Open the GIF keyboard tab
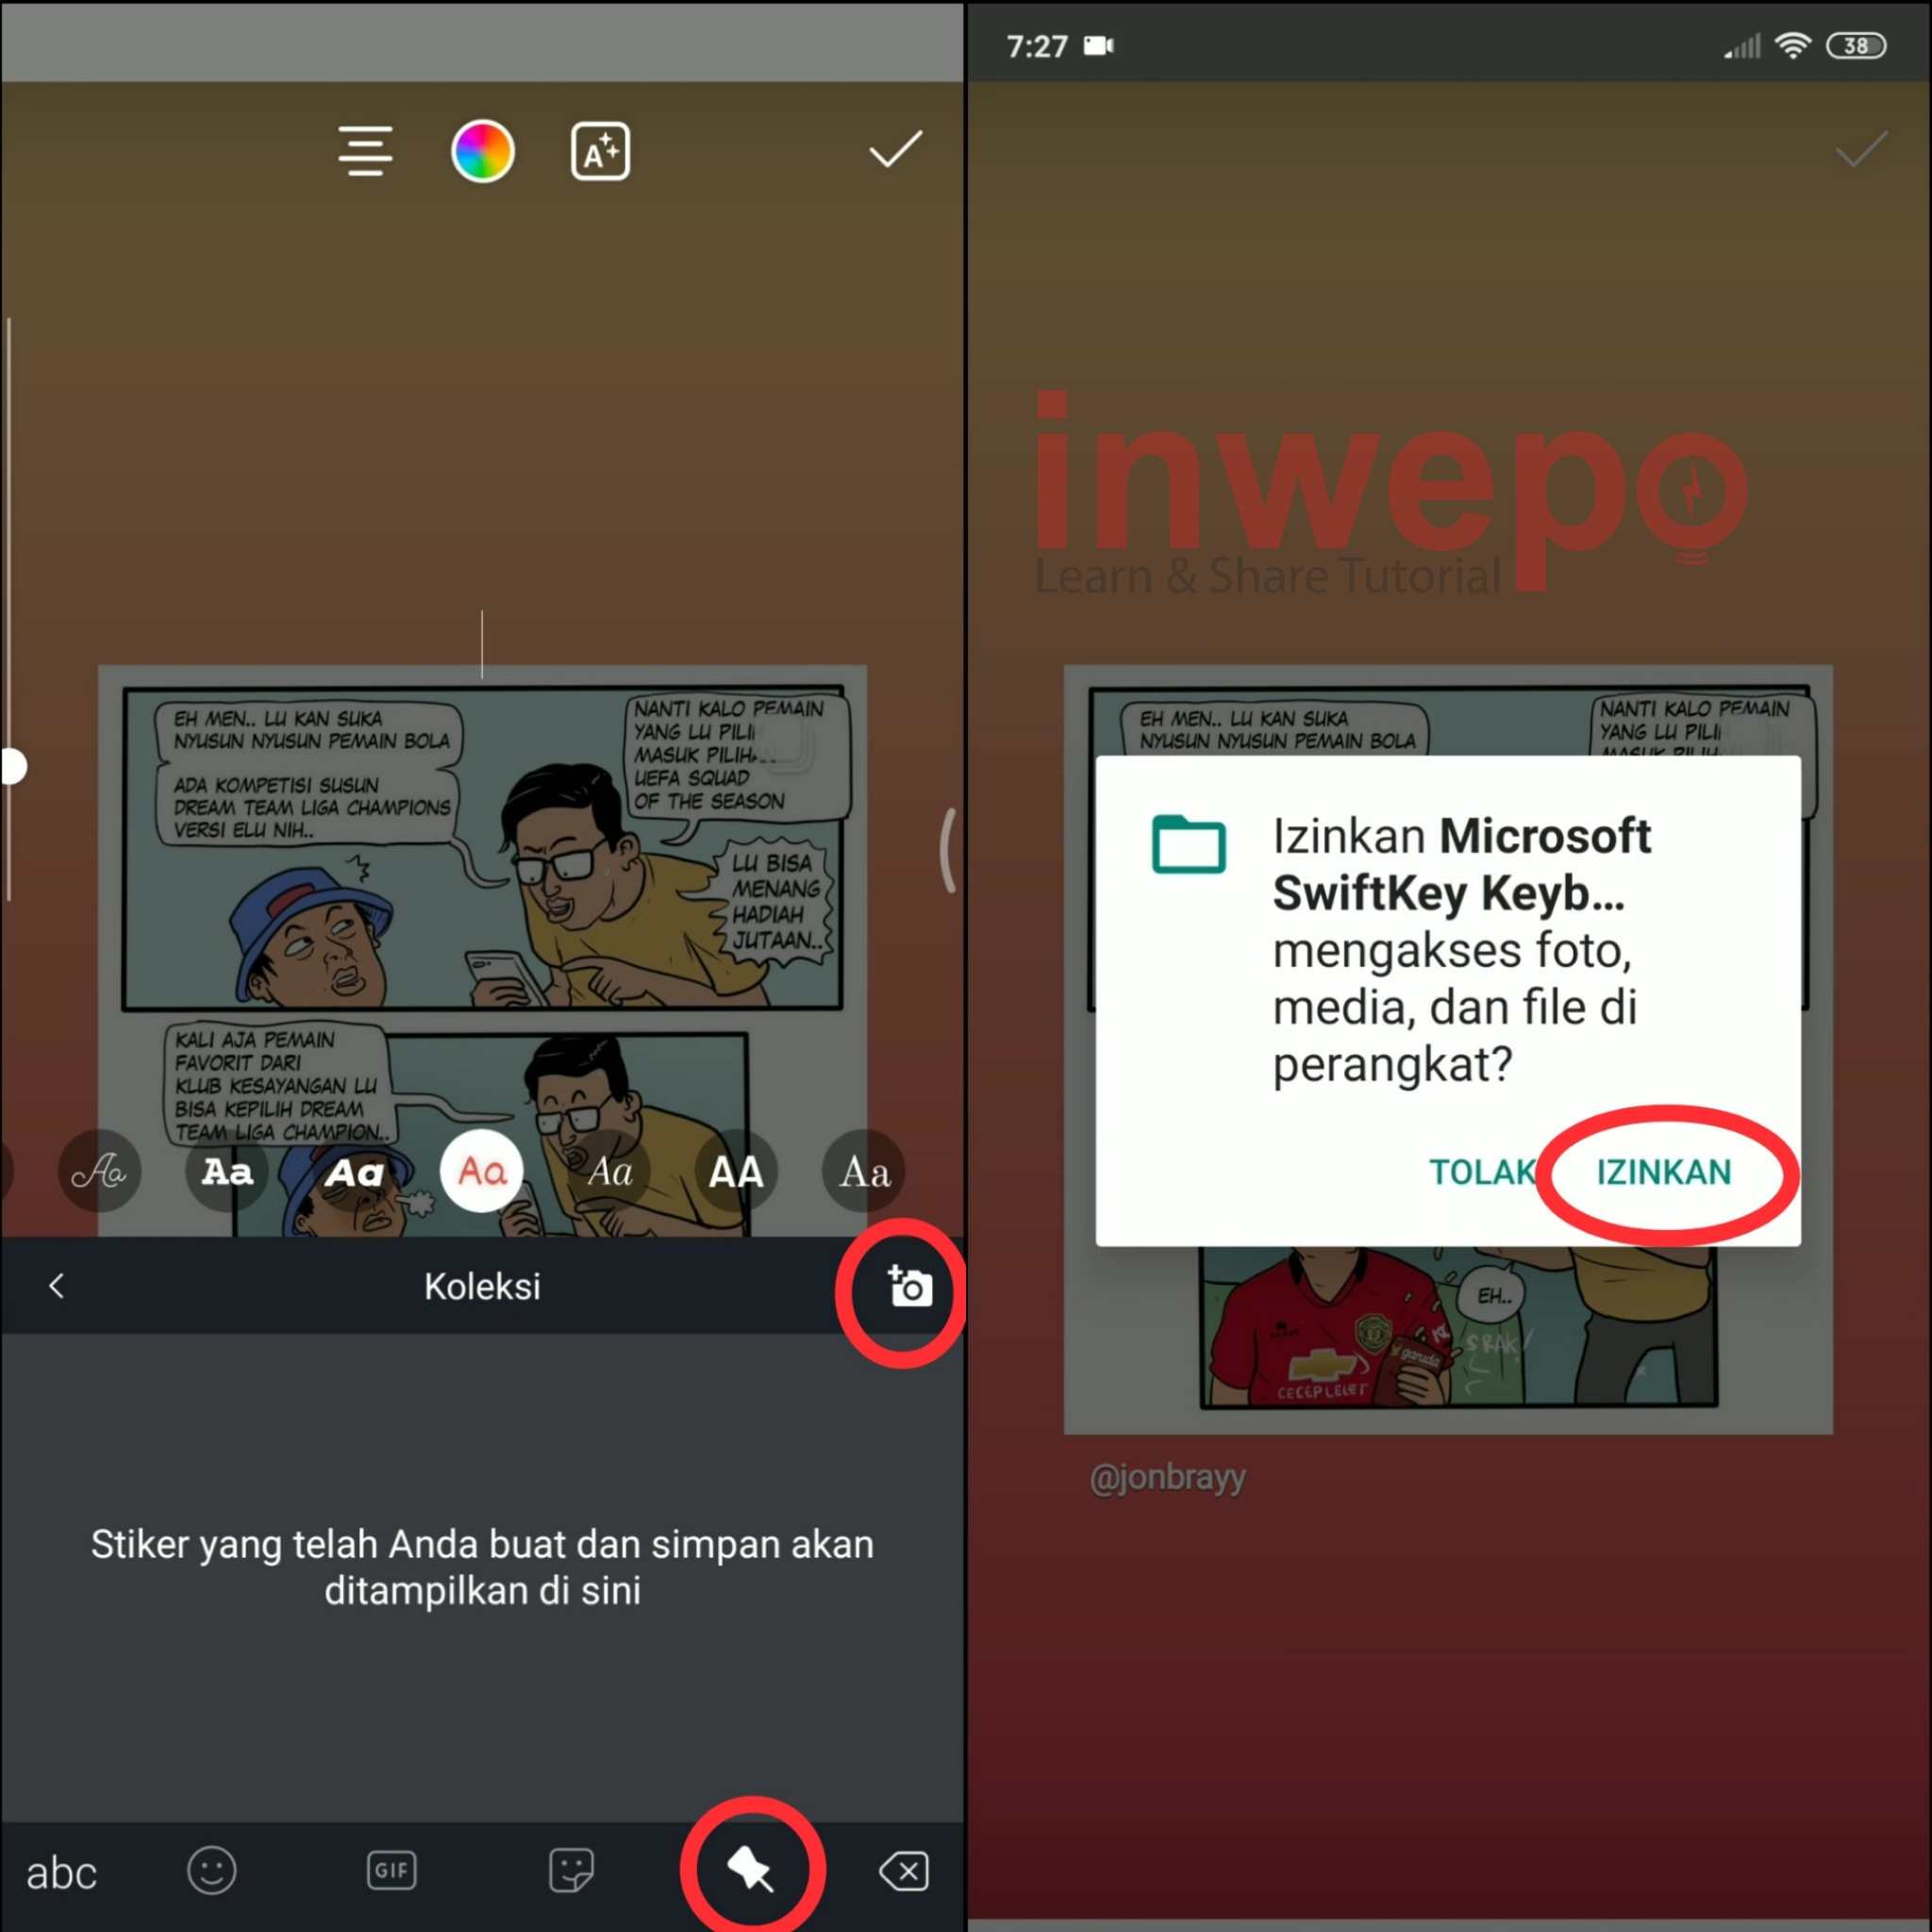This screenshot has width=1932, height=1932. [391, 1870]
